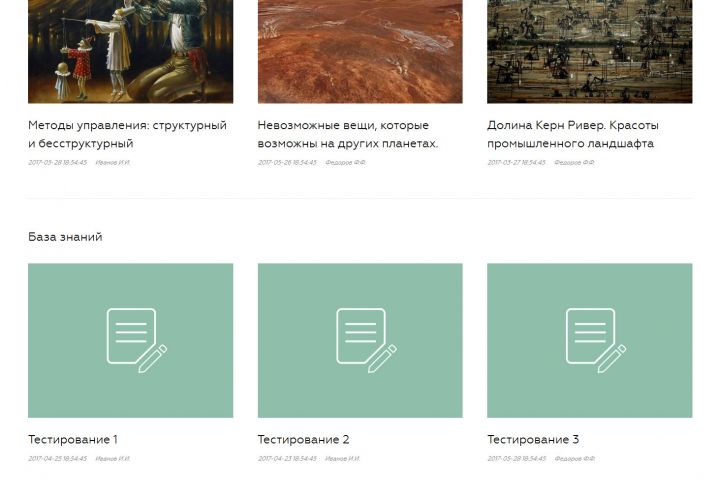Open the 'Тестирование 1' title link
This screenshot has height=480, width=720.
coord(73,440)
